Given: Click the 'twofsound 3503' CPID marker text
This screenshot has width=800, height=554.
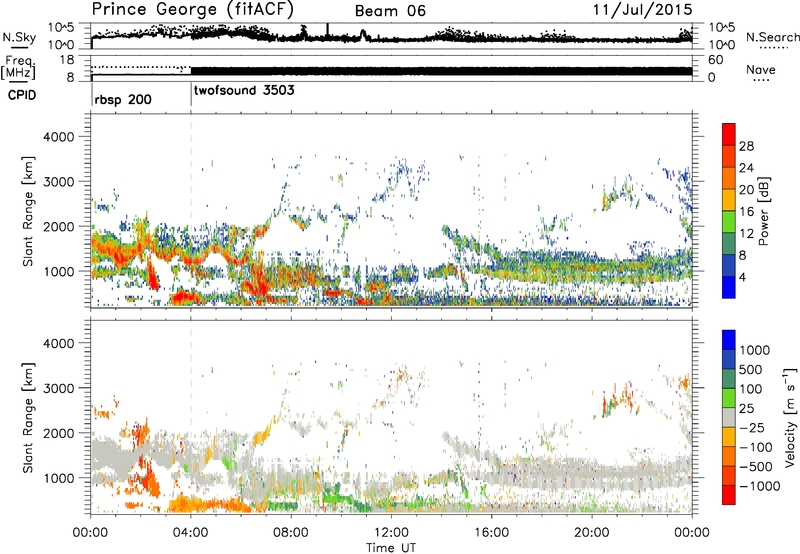Looking at the screenshot, I should (x=244, y=90).
